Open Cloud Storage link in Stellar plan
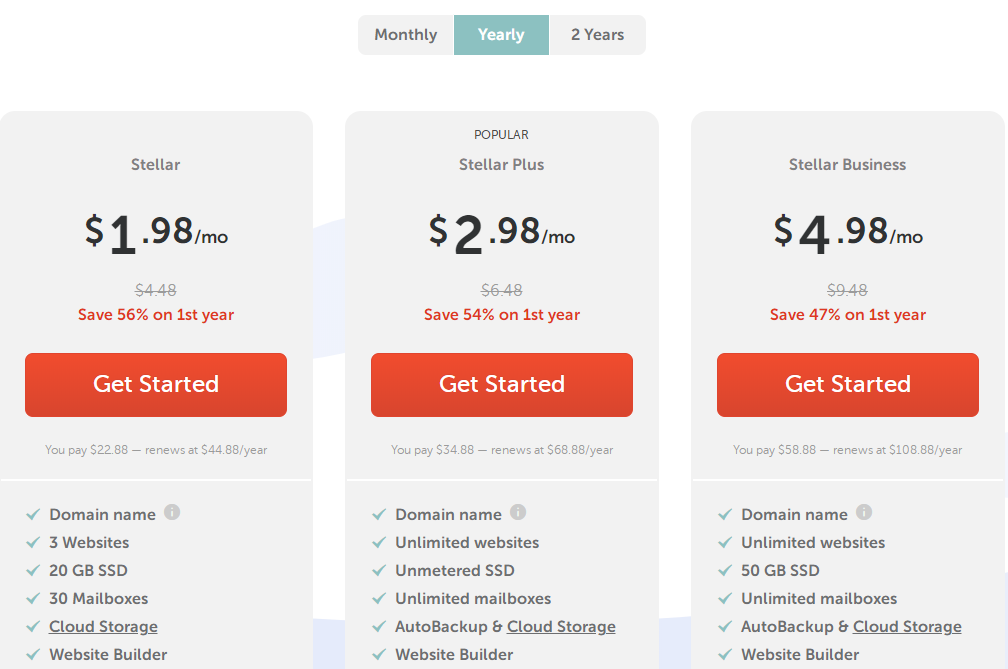This screenshot has width=1008, height=669. coord(103,627)
